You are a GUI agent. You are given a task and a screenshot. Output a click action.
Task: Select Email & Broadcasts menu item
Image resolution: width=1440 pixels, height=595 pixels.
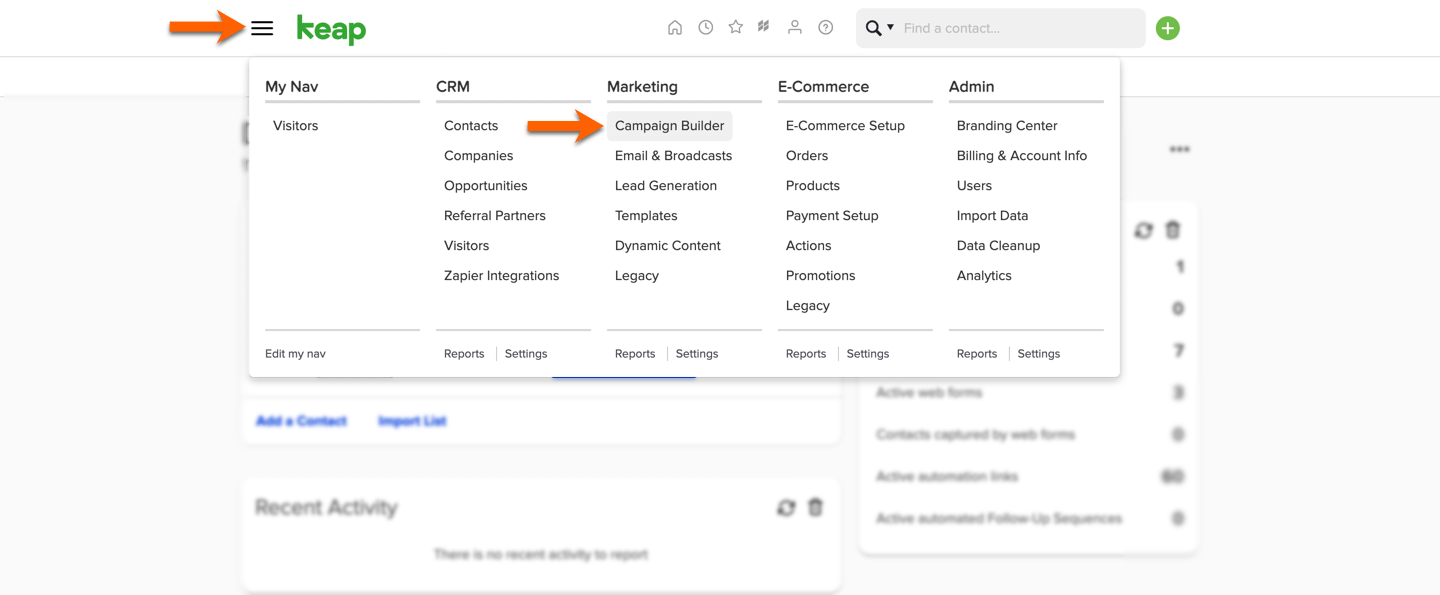673,156
